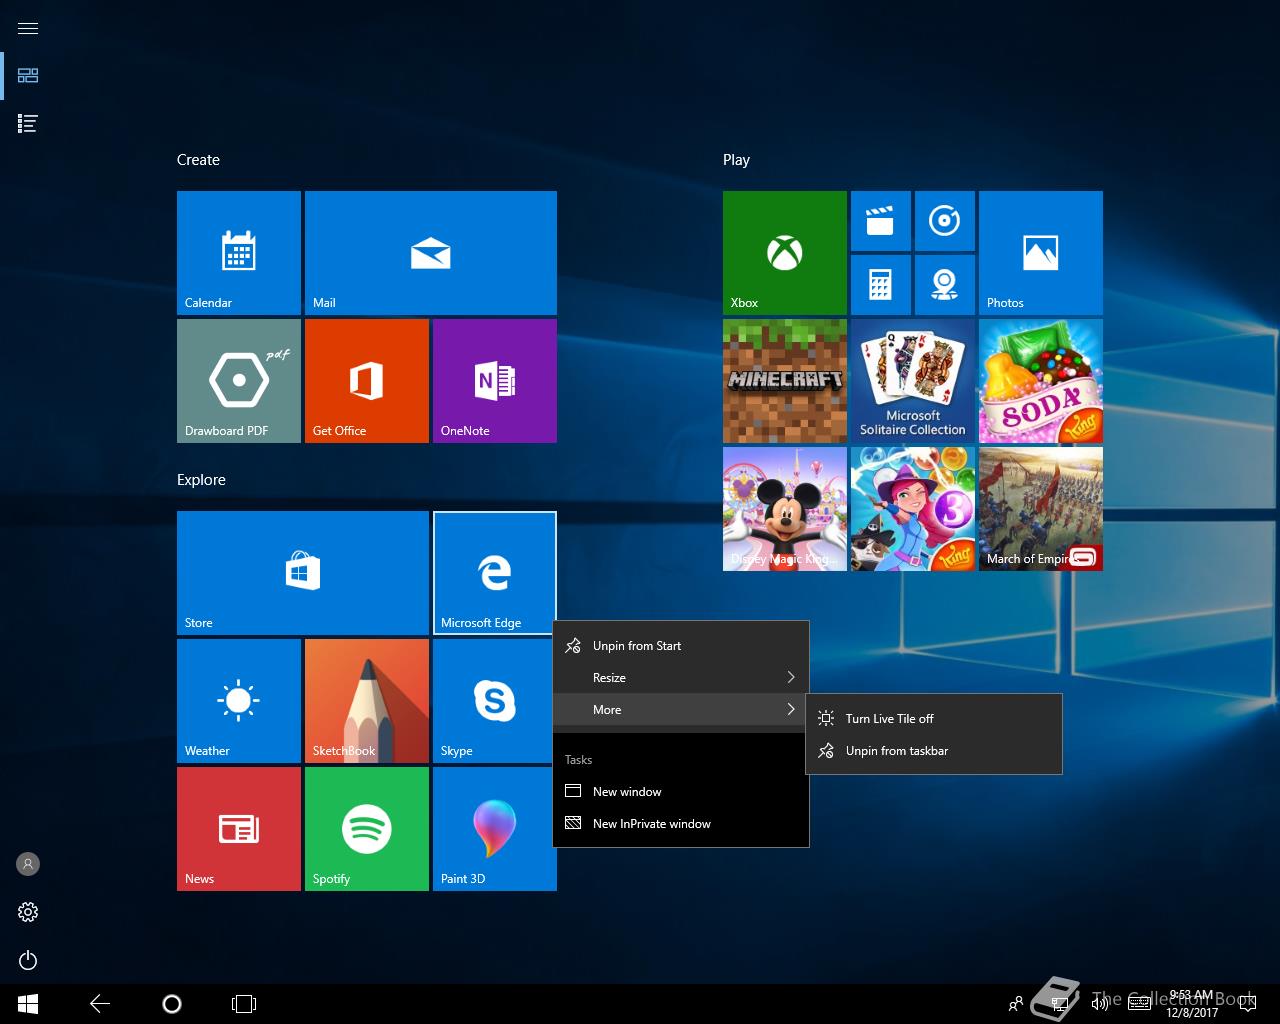Expand the More submenu
This screenshot has height=1024, width=1280.
coord(681,710)
